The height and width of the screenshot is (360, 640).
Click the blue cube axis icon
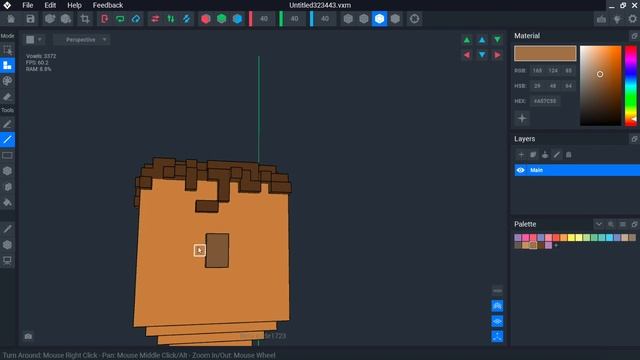[237, 19]
